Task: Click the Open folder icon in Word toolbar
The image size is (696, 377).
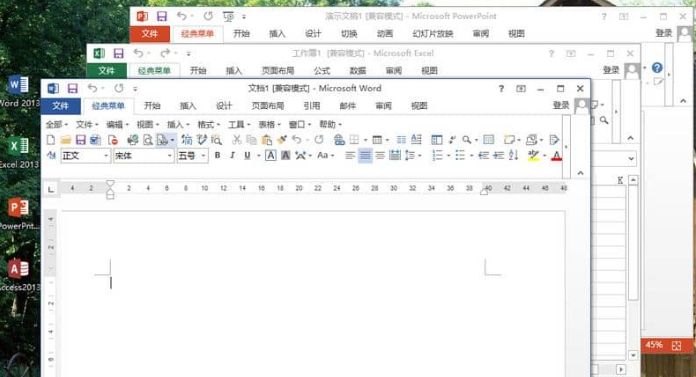Action: point(66,140)
